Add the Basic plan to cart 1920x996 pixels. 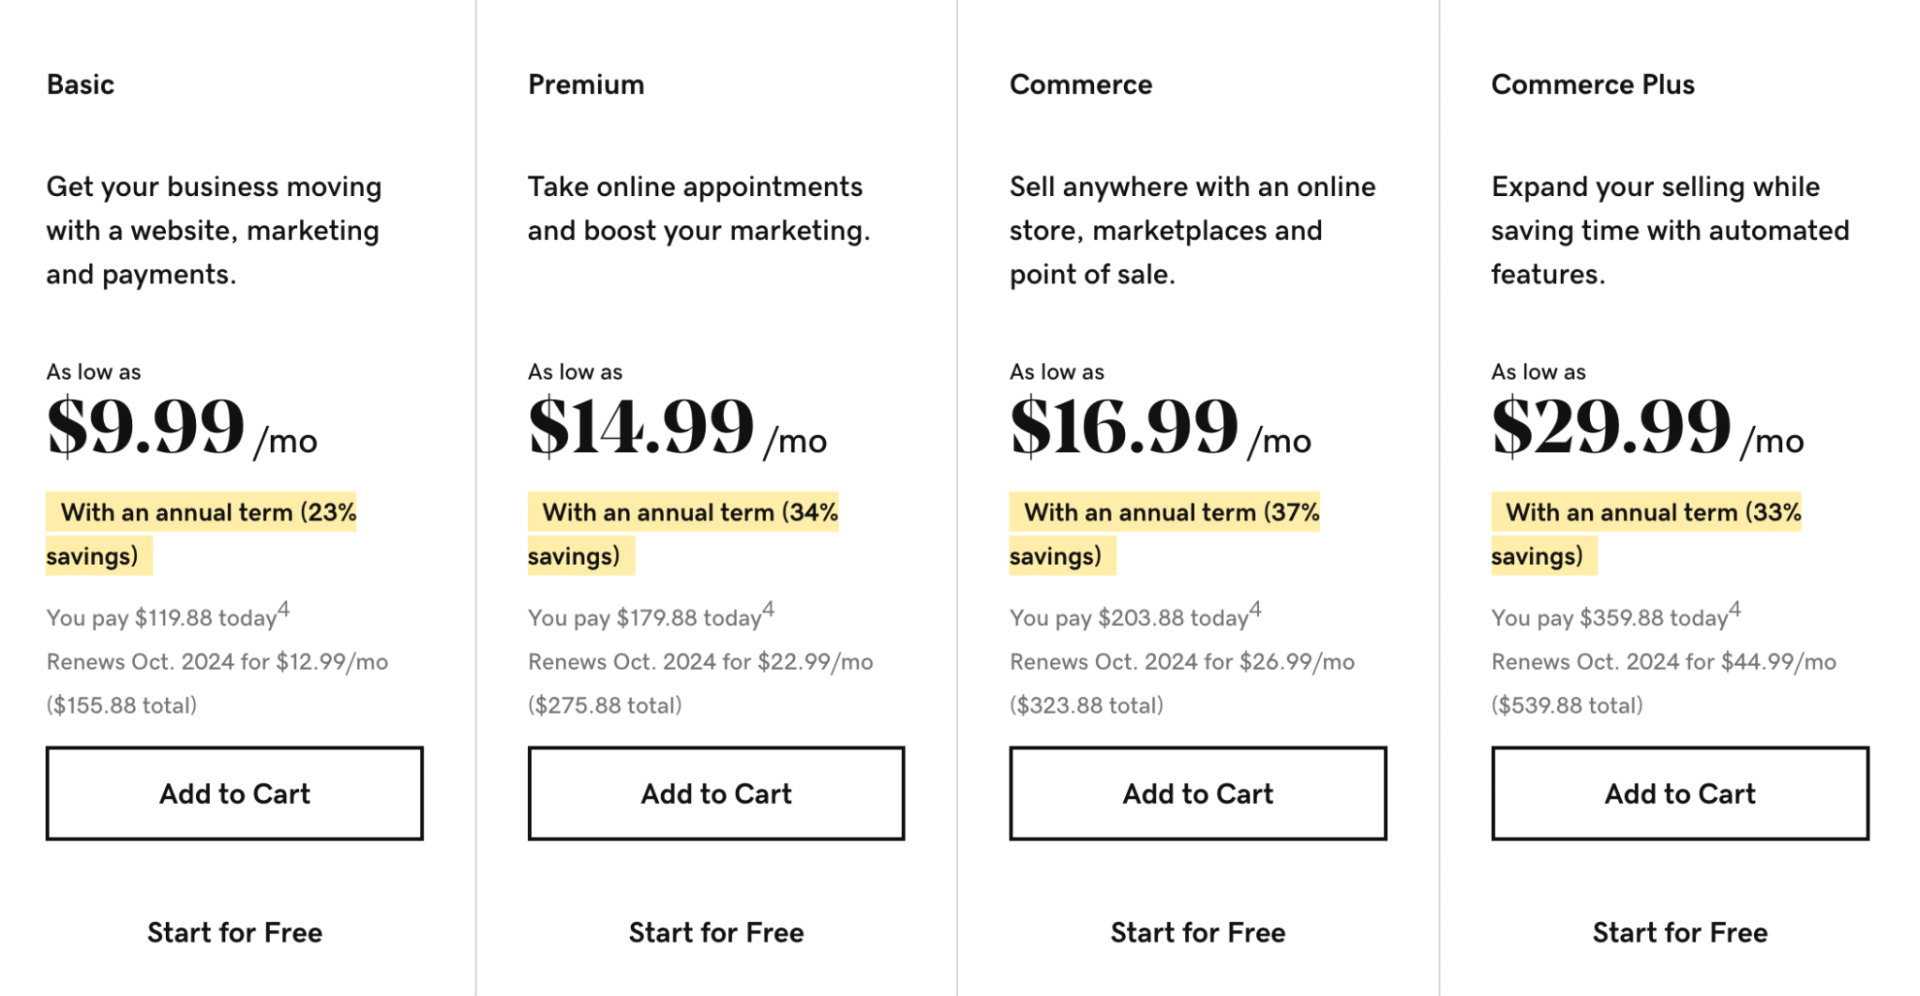[x=234, y=793]
